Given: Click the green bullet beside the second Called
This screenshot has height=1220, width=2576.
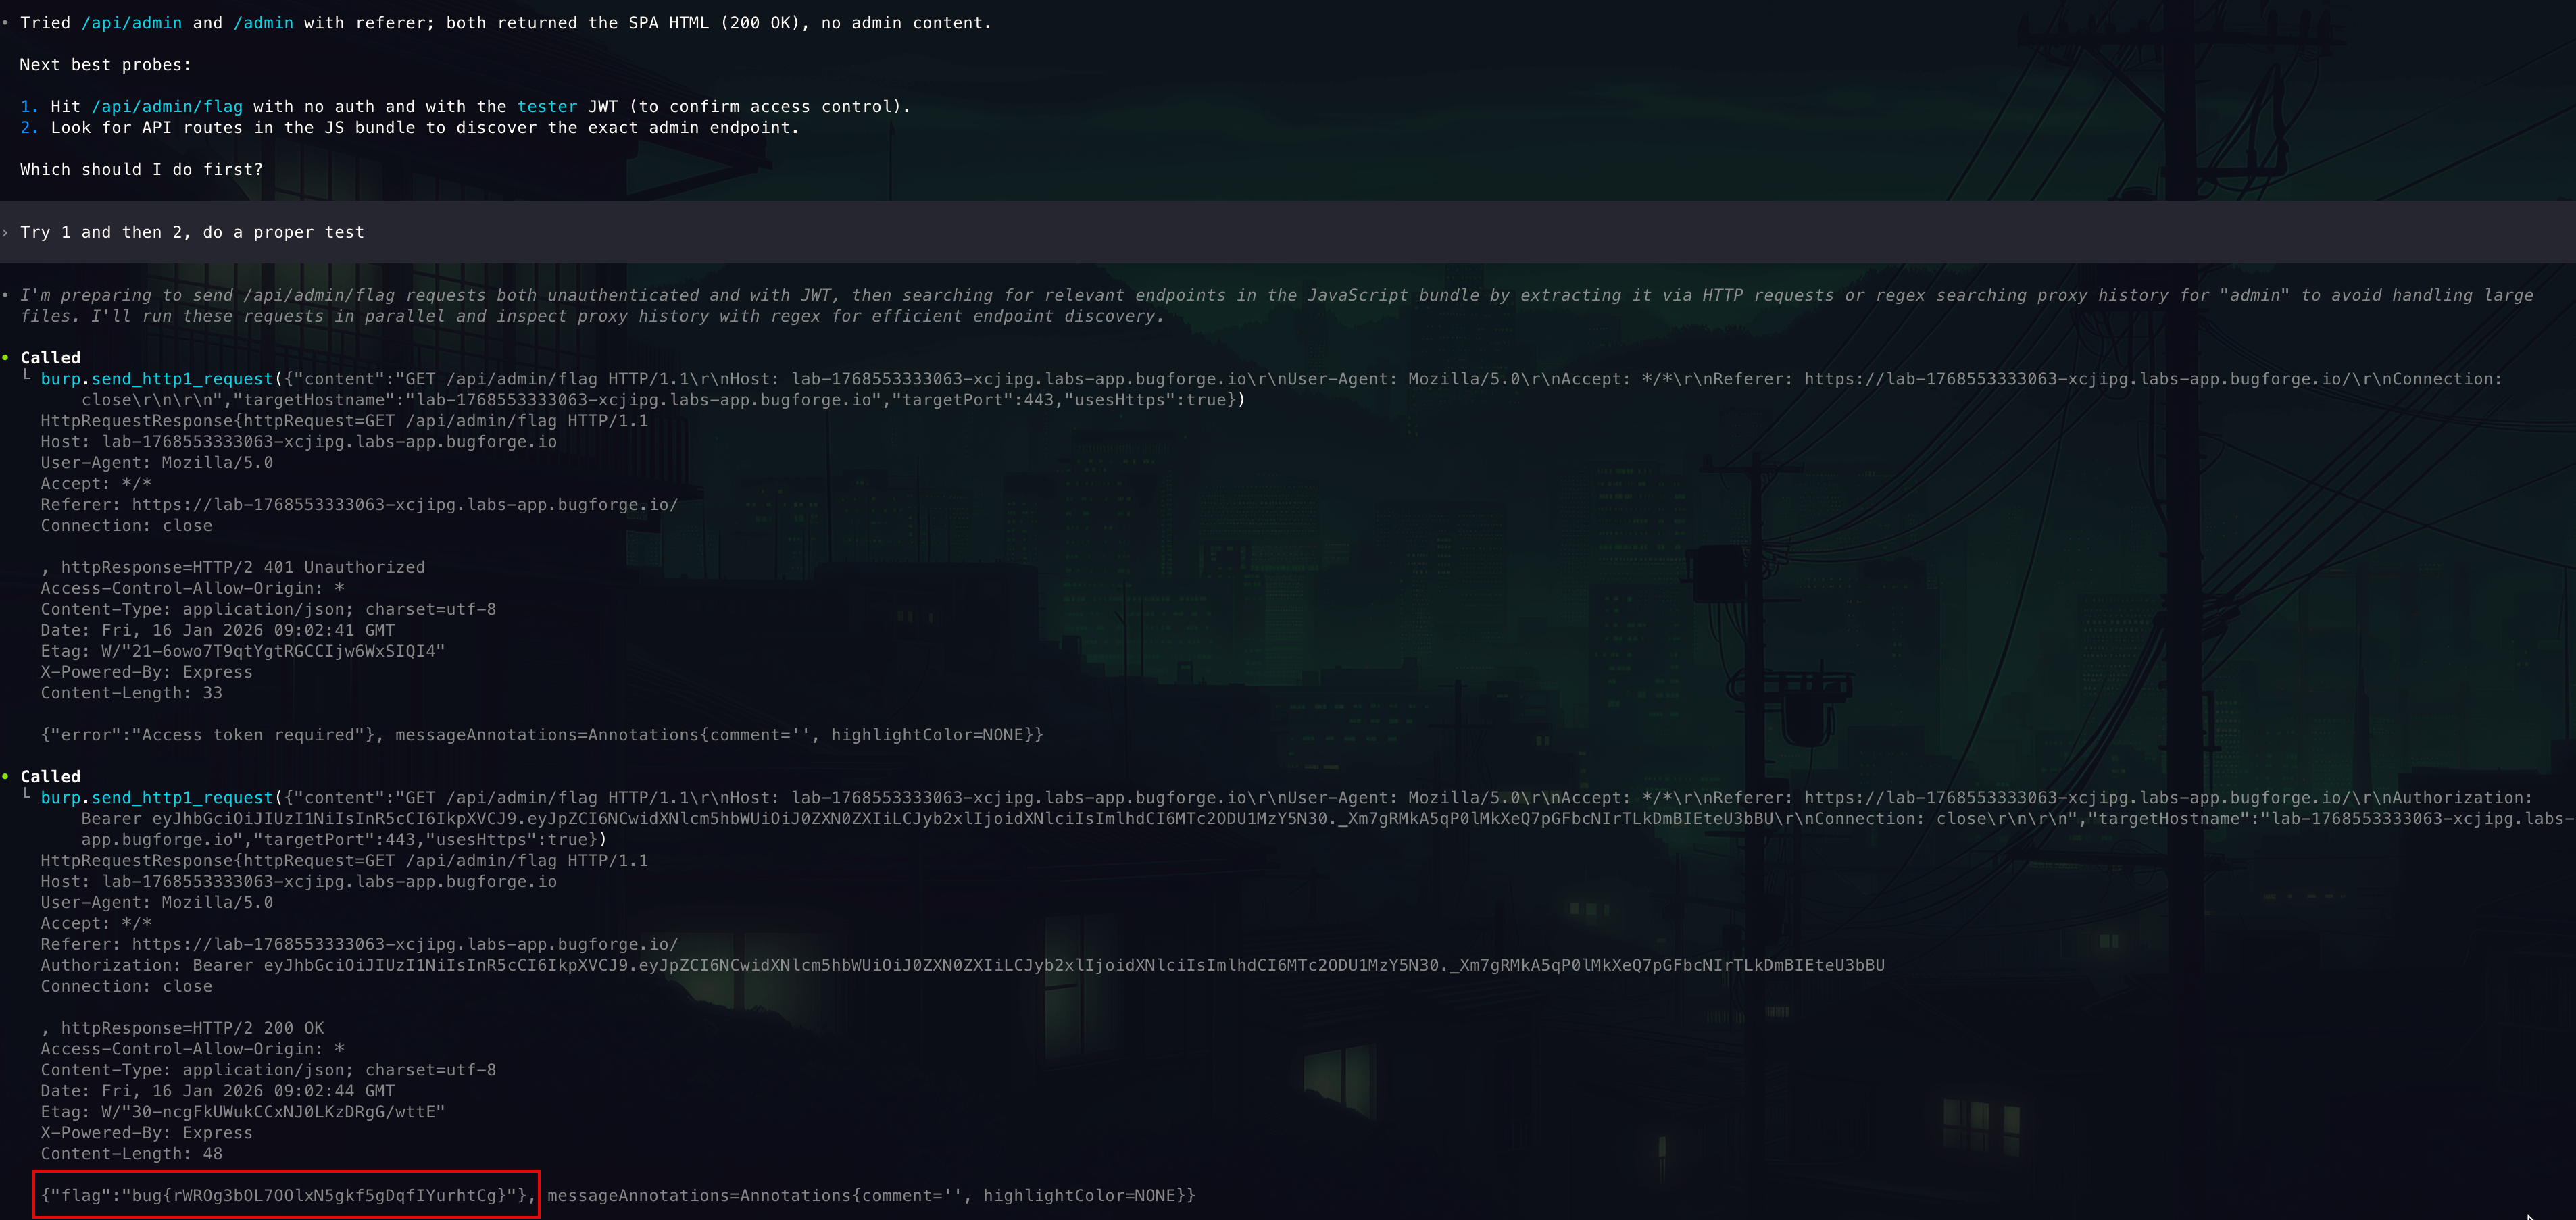Looking at the screenshot, I should pos(6,776).
